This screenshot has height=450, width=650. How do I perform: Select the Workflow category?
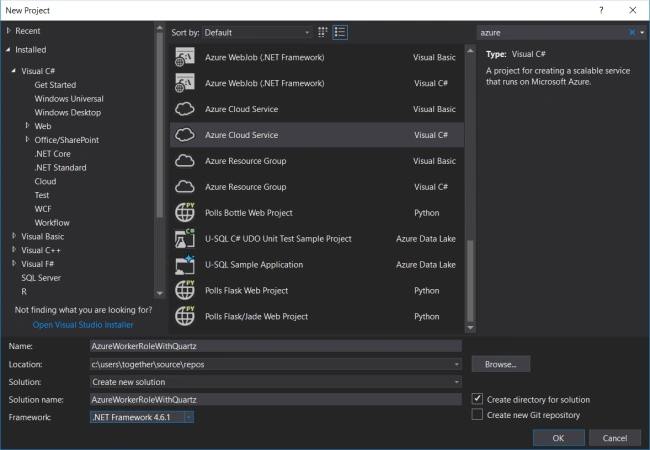(52, 223)
